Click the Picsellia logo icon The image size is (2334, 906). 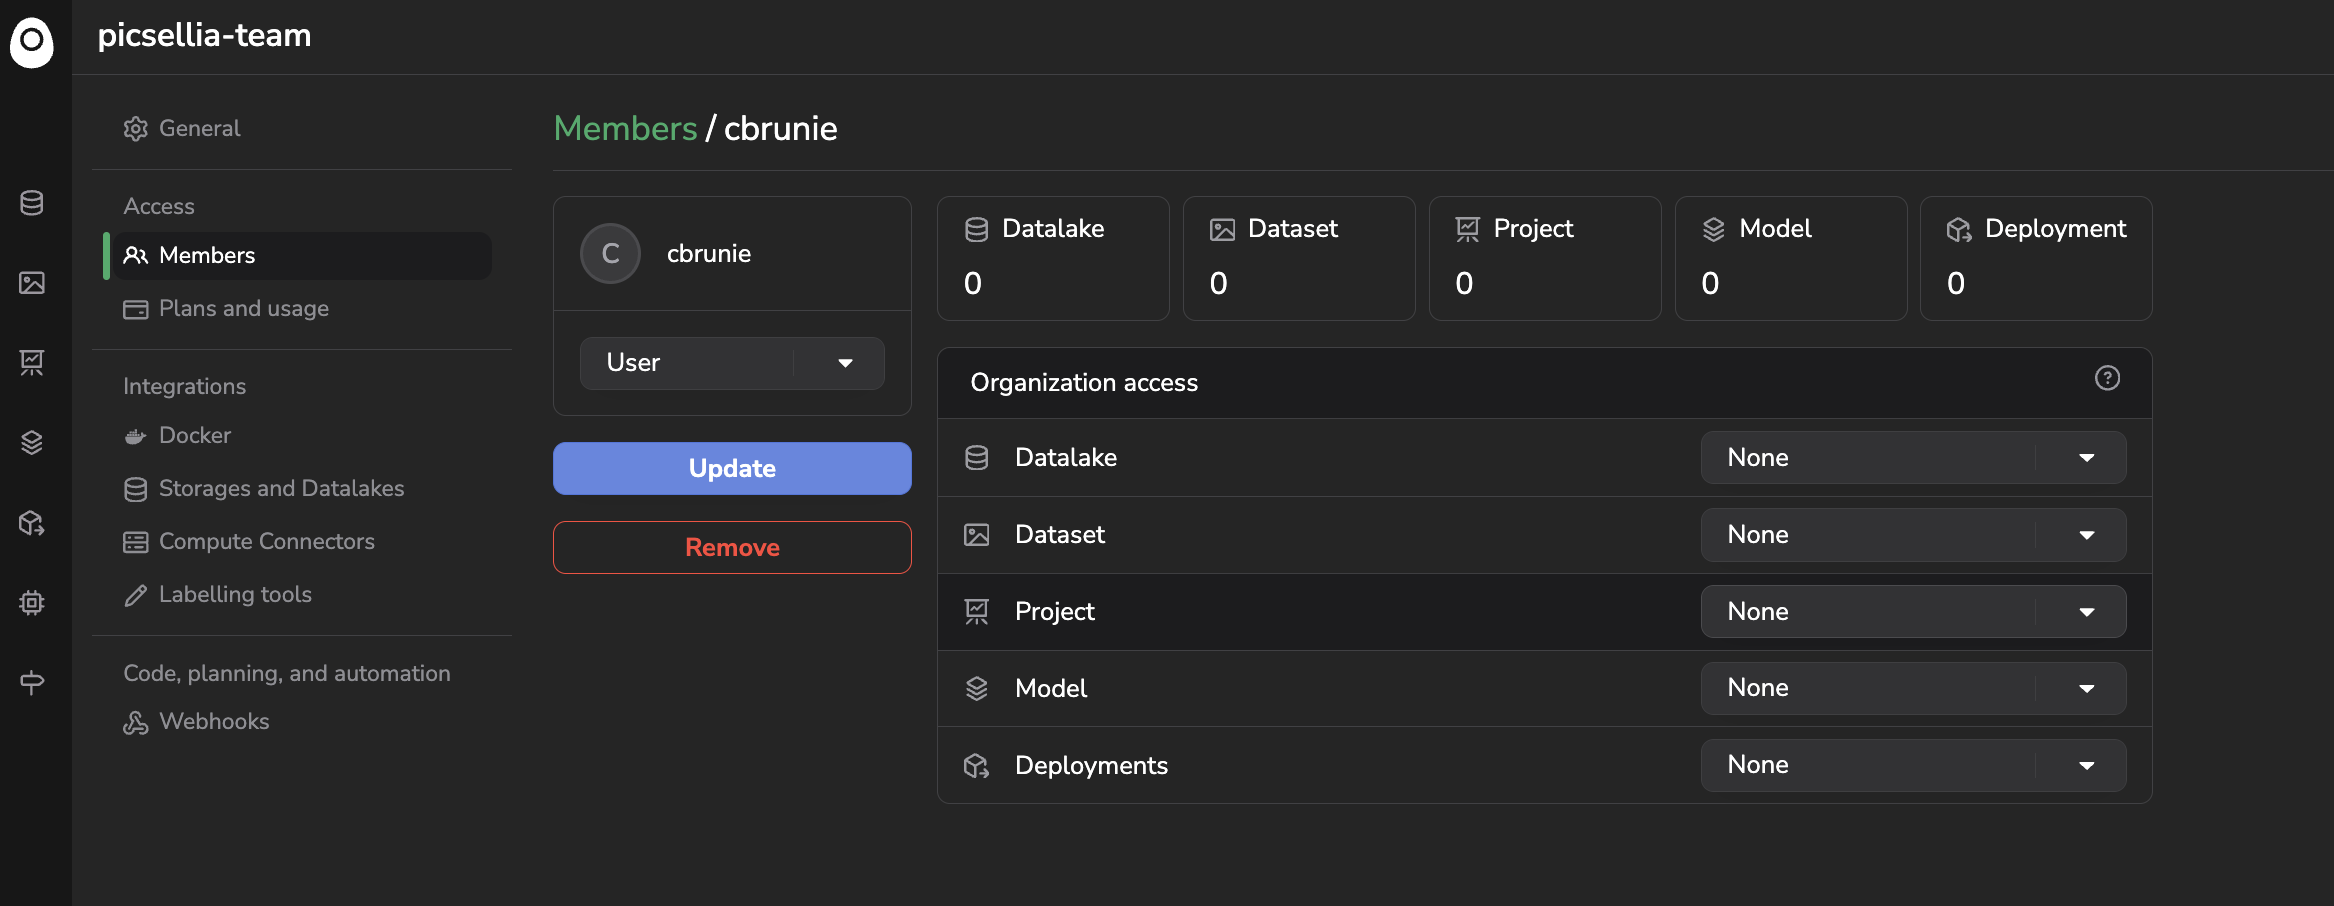(32, 42)
